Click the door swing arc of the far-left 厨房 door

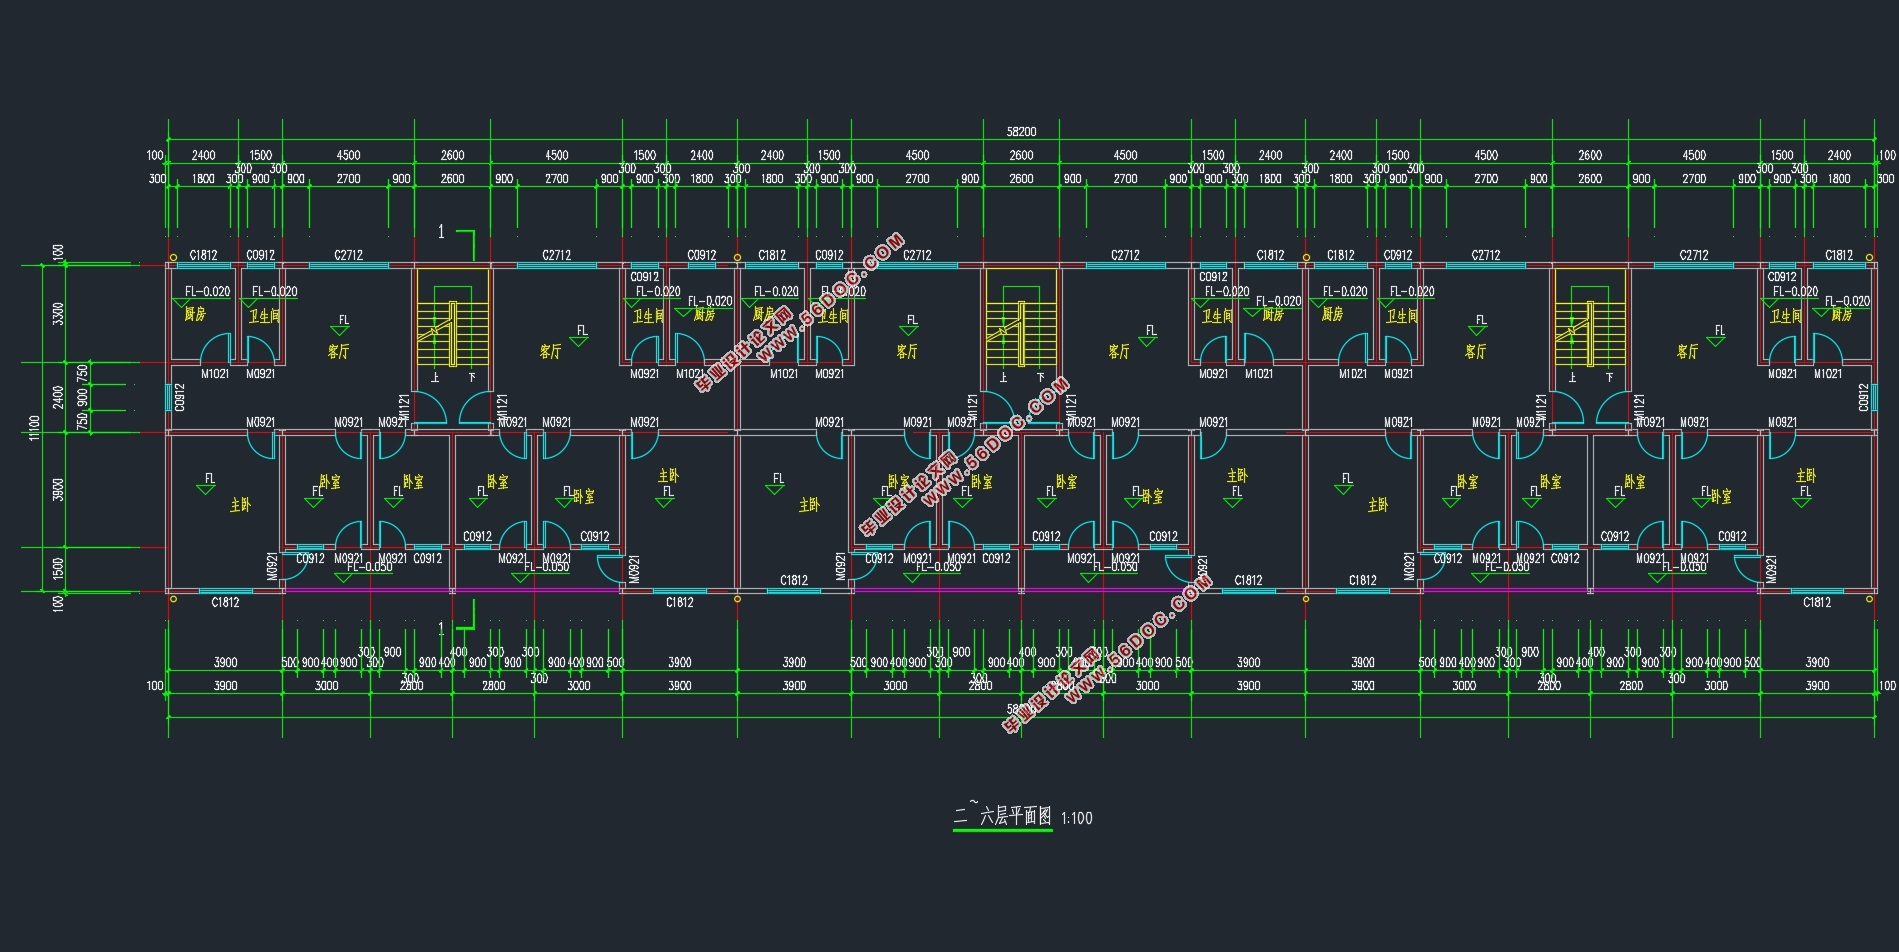tap(215, 349)
